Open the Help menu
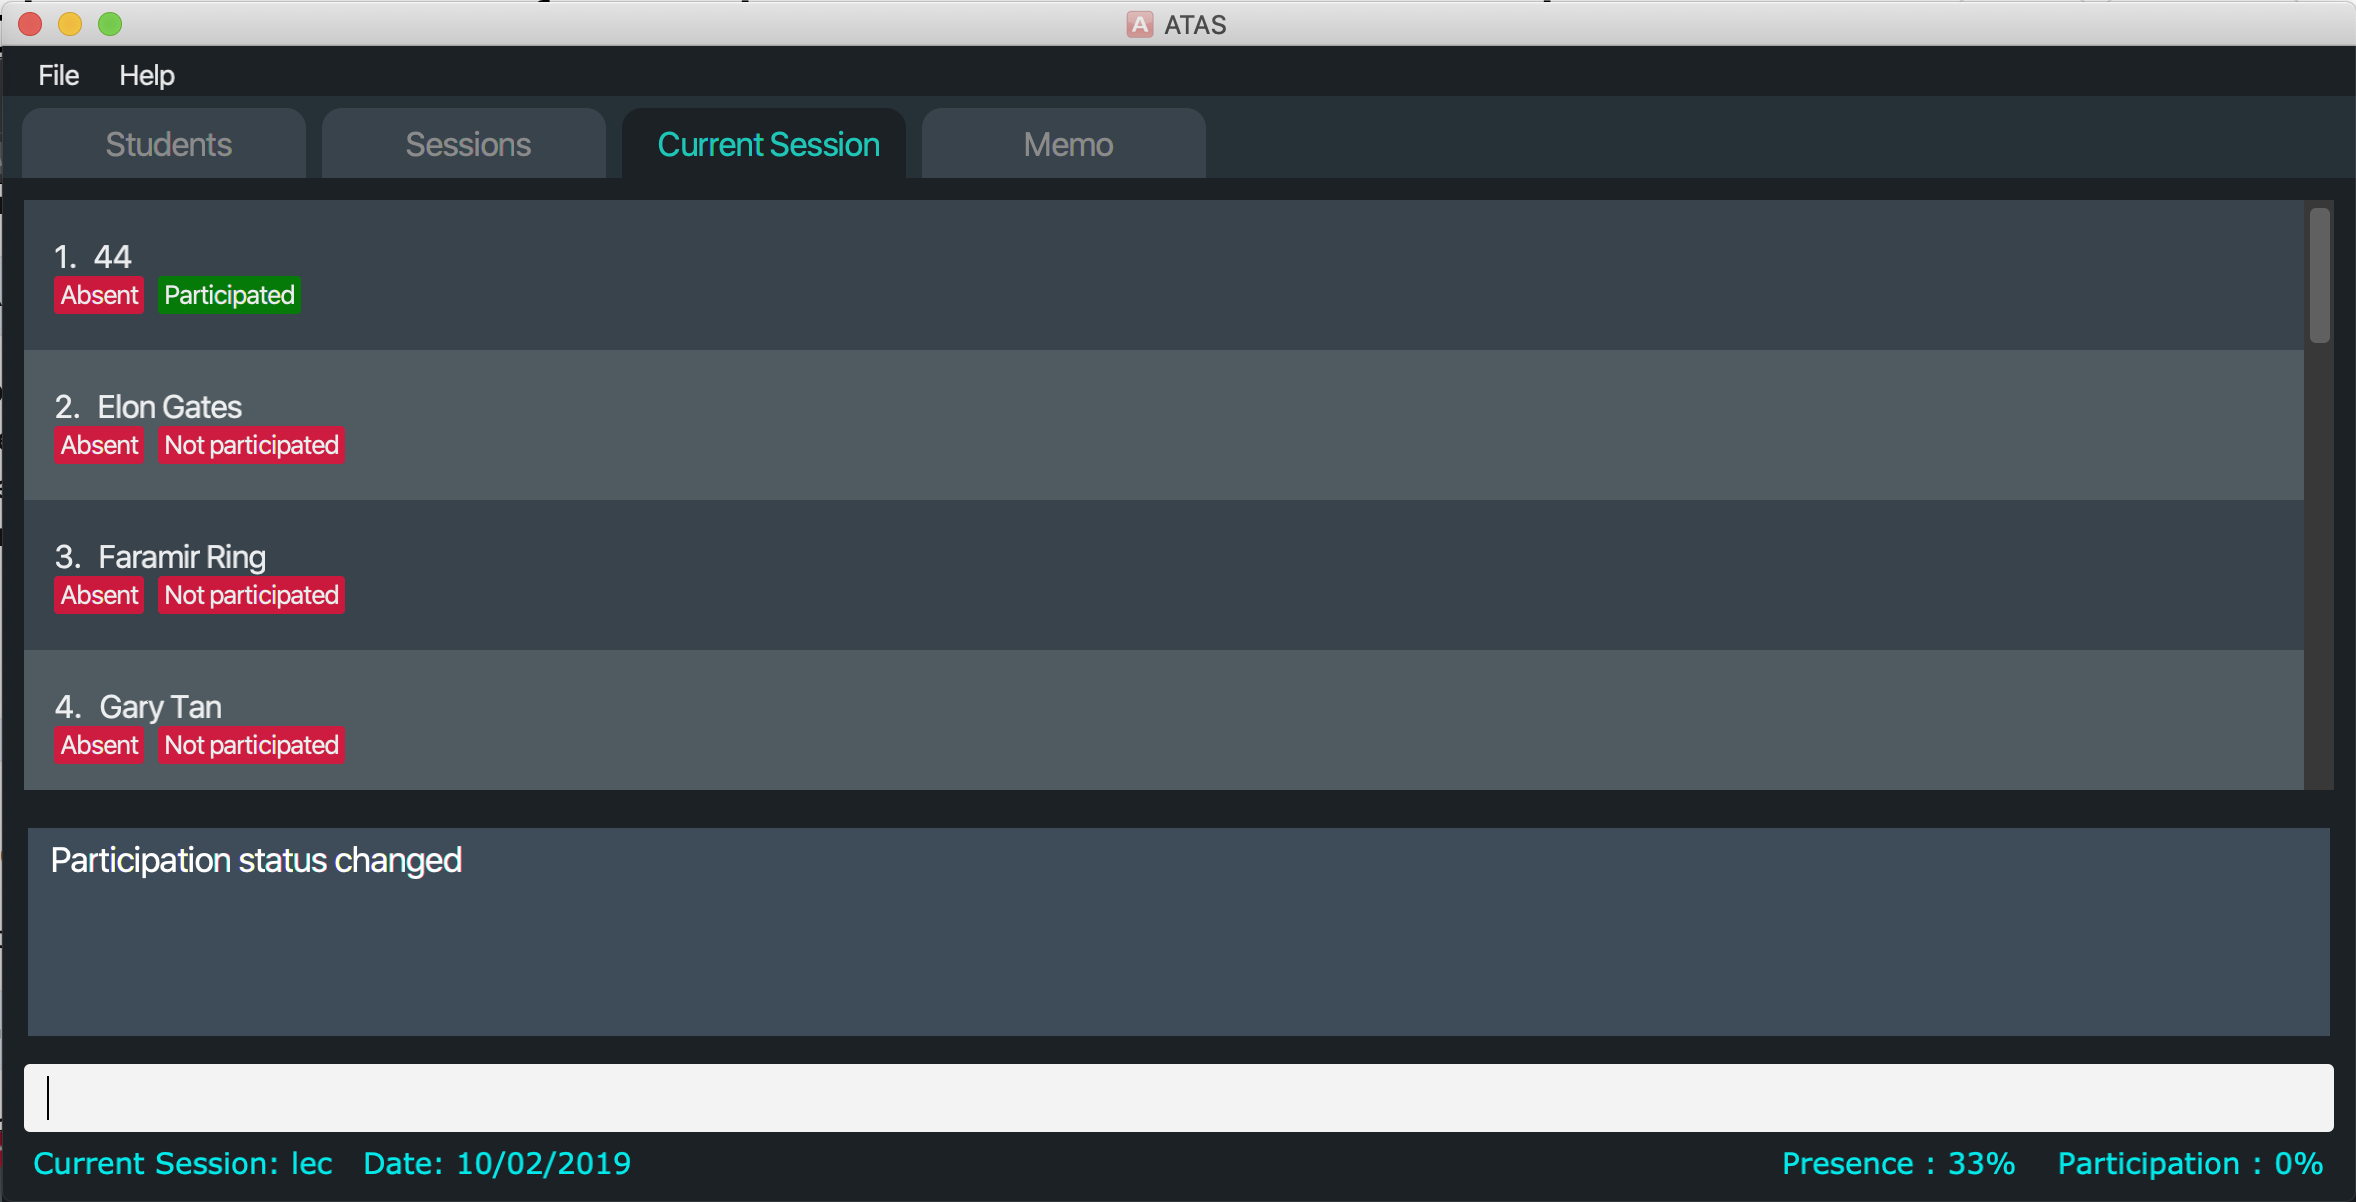 click(146, 75)
